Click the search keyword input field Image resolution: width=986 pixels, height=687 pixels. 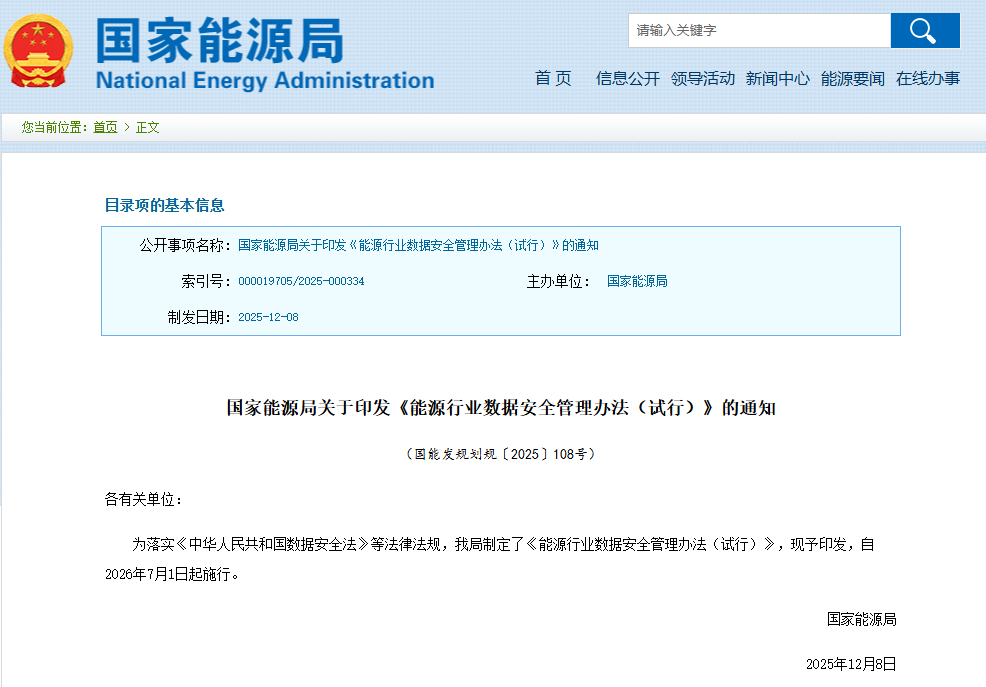[x=759, y=31]
